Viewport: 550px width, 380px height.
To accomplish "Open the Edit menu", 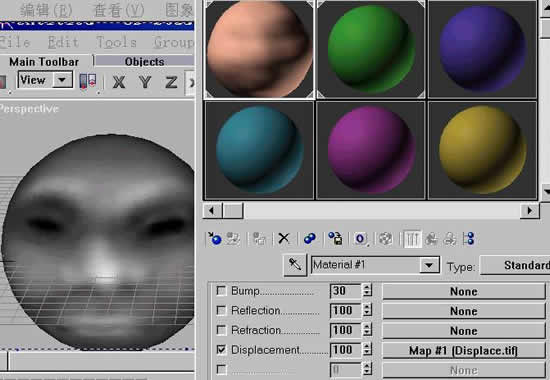I will coord(63,42).
